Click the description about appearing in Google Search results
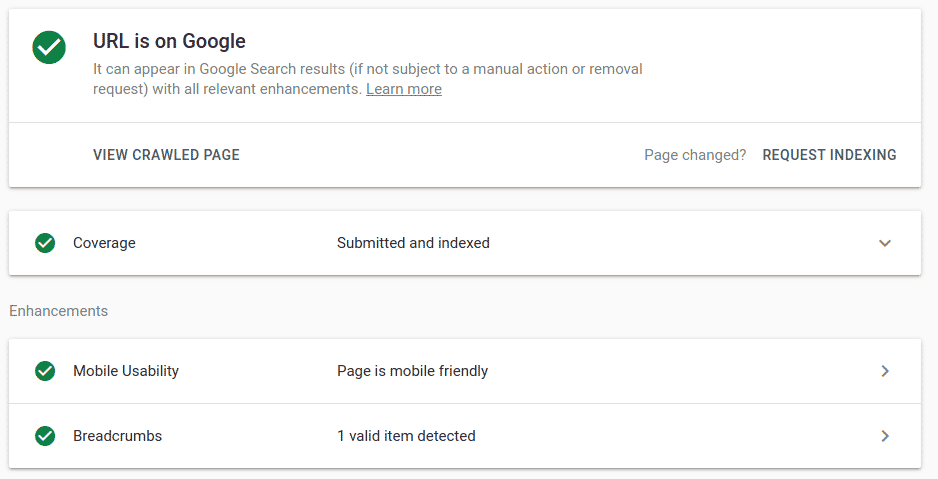The image size is (938, 479). 367,70
